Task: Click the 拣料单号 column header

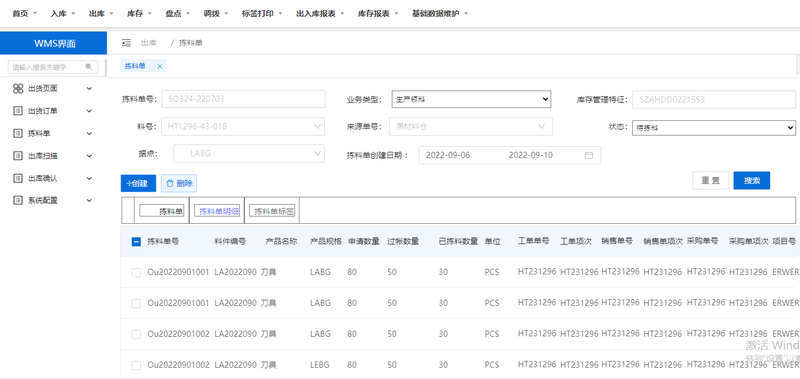Action: pyautogui.click(x=163, y=242)
